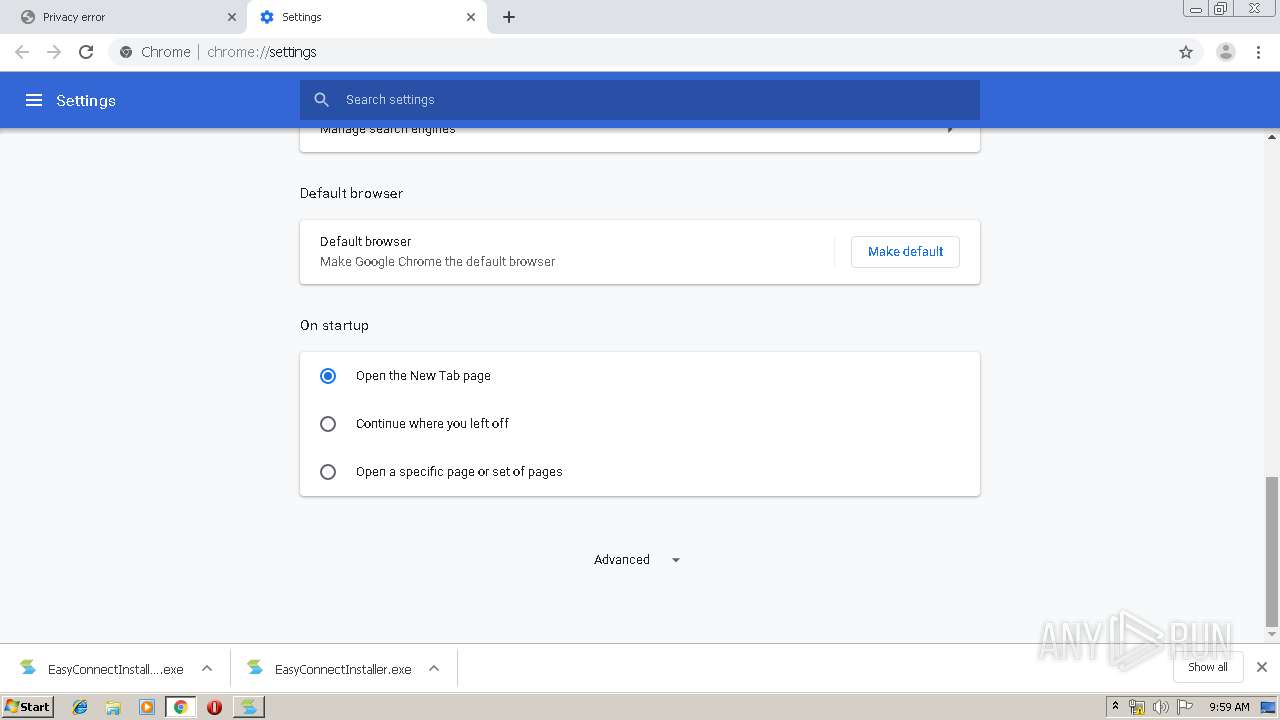Close the downloads shelf
This screenshot has height=720, width=1280.
1262,667
